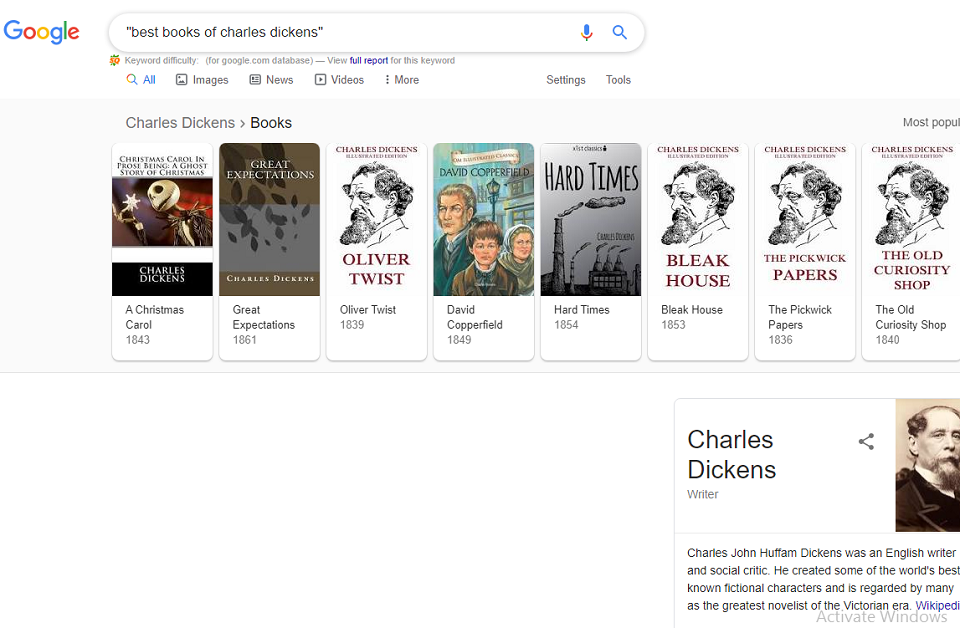Click the 'A Christmas Carol' title text
The image size is (960, 628).
pos(155,317)
